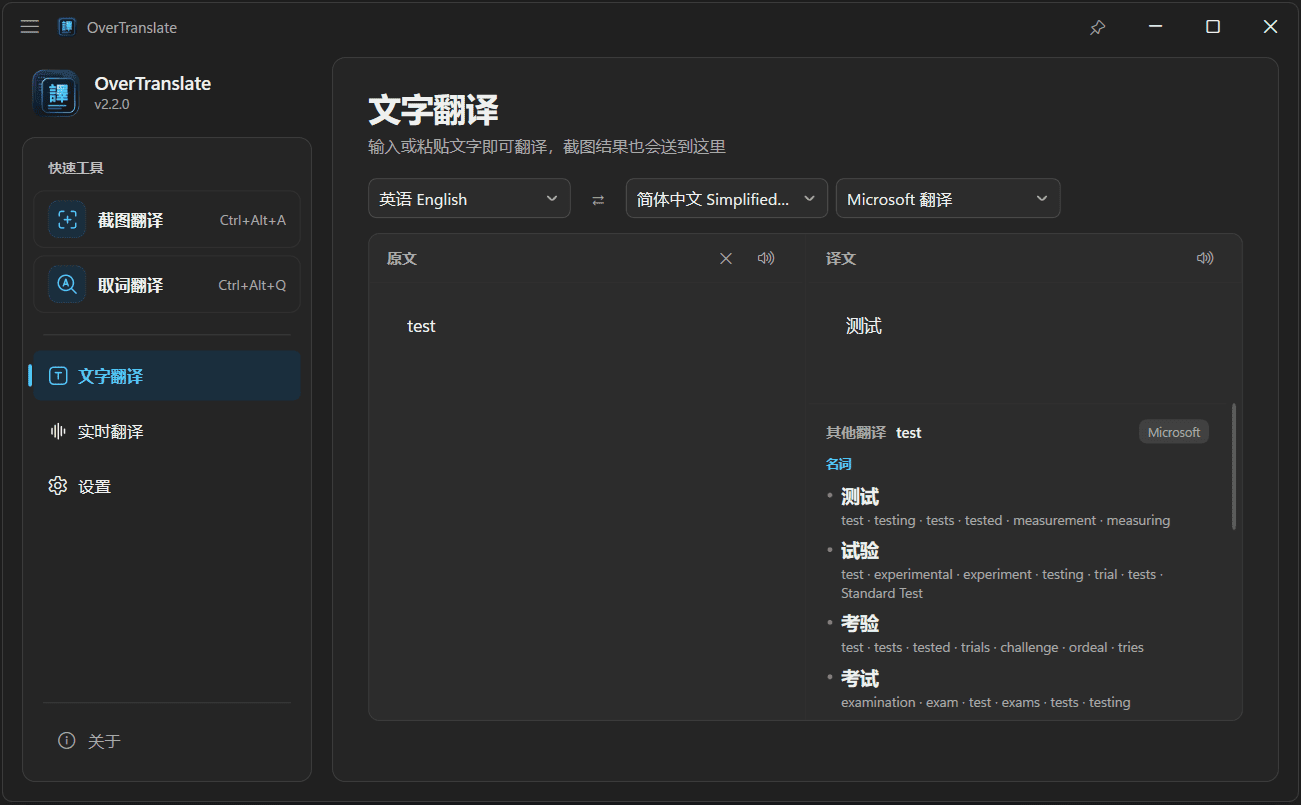Click the settings gear icon
Screen dimensions: 1301x805
pos(58,486)
